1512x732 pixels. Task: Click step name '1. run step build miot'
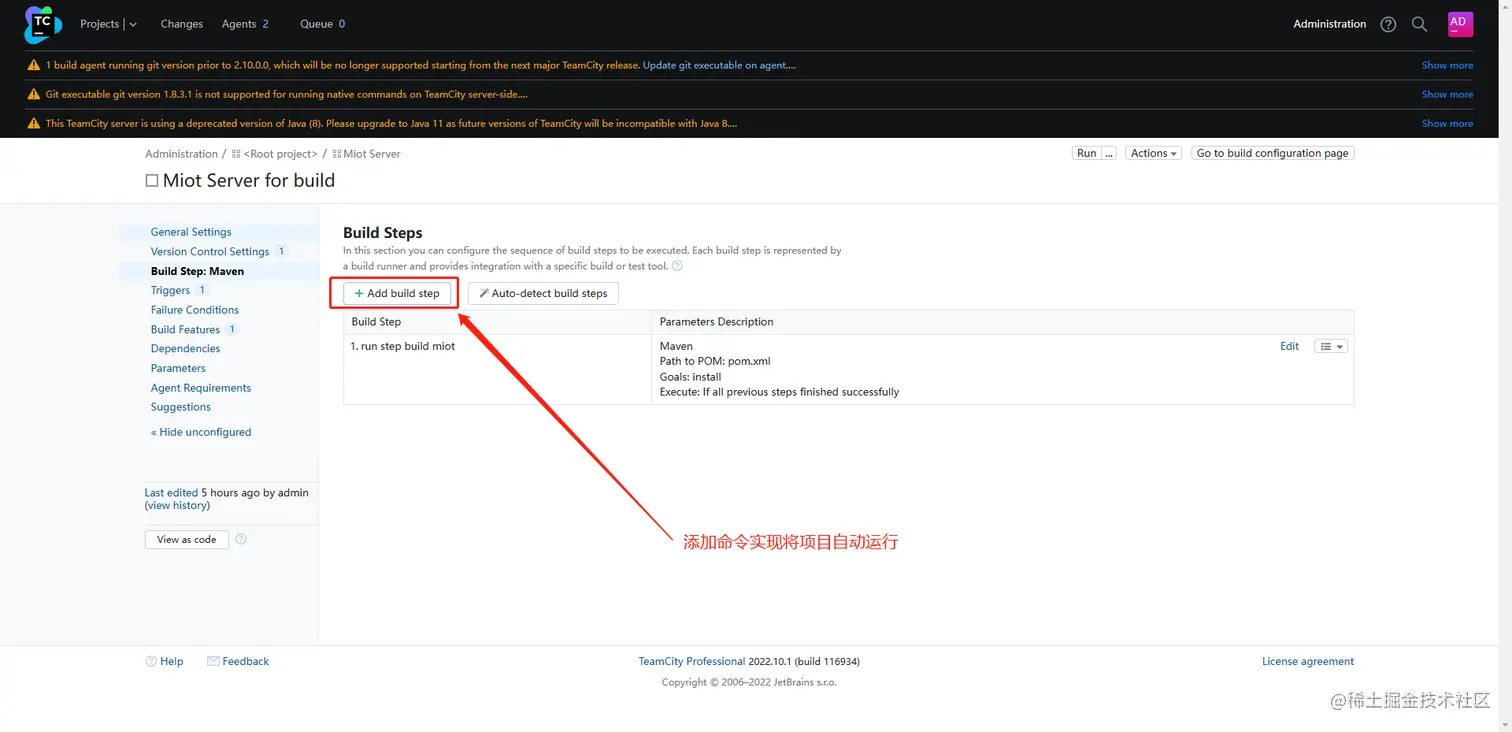click(403, 346)
